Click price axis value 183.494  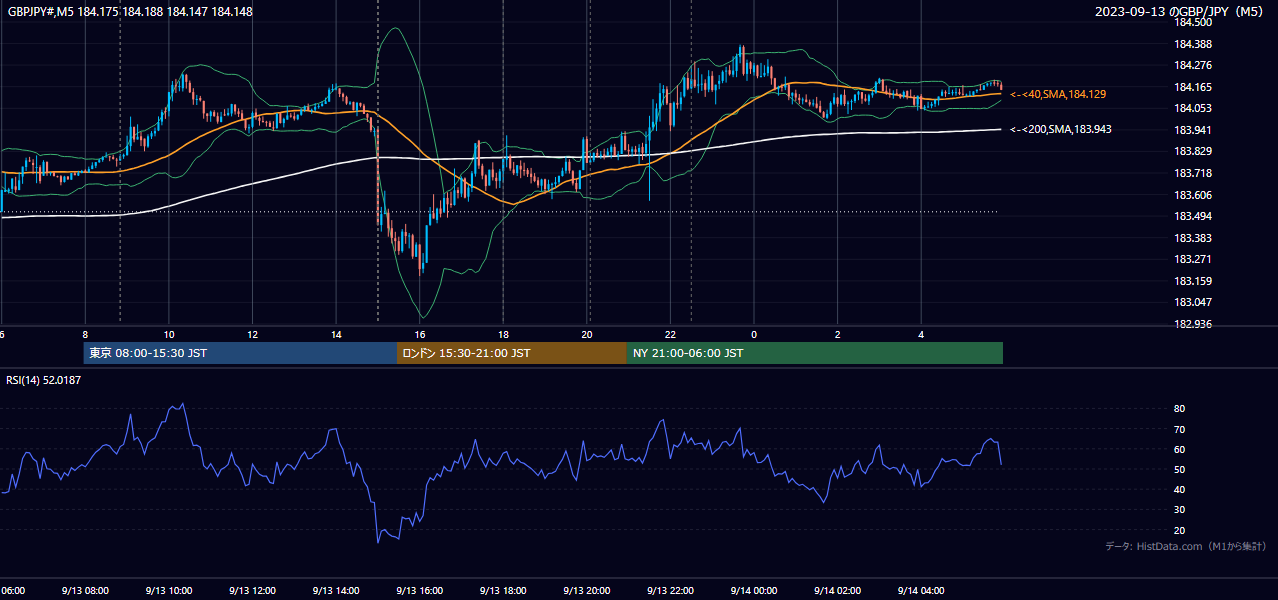(1193, 216)
